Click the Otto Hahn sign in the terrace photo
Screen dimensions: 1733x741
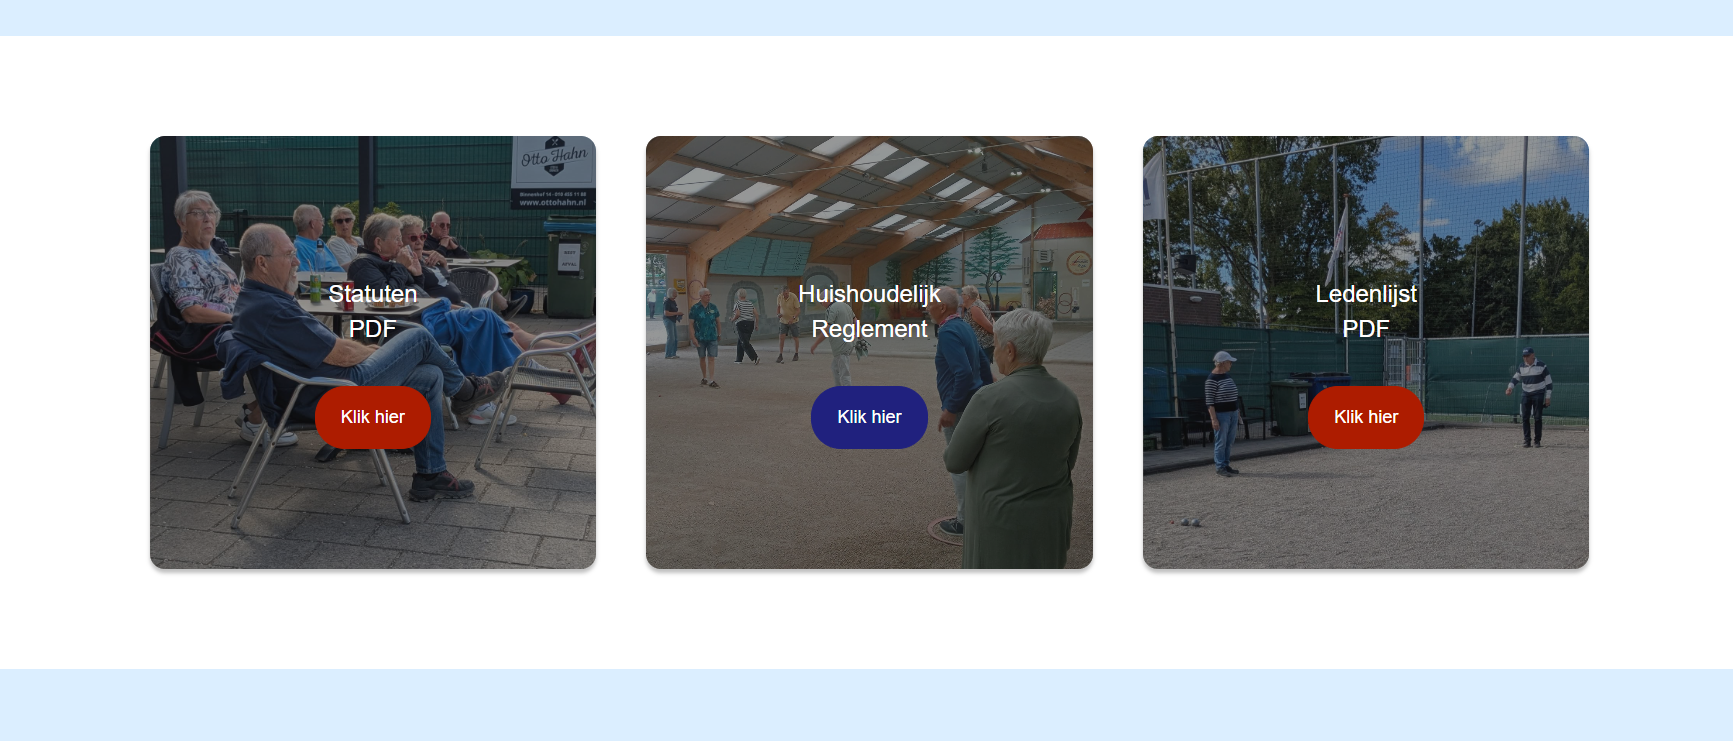tap(553, 173)
